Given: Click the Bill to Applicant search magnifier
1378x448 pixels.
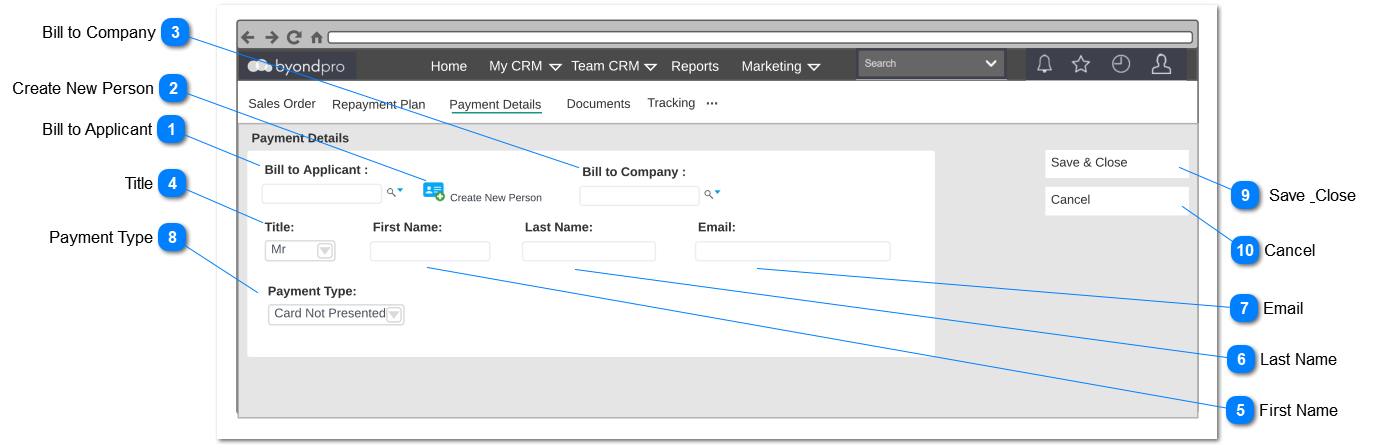Looking at the screenshot, I should pyautogui.click(x=391, y=191).
